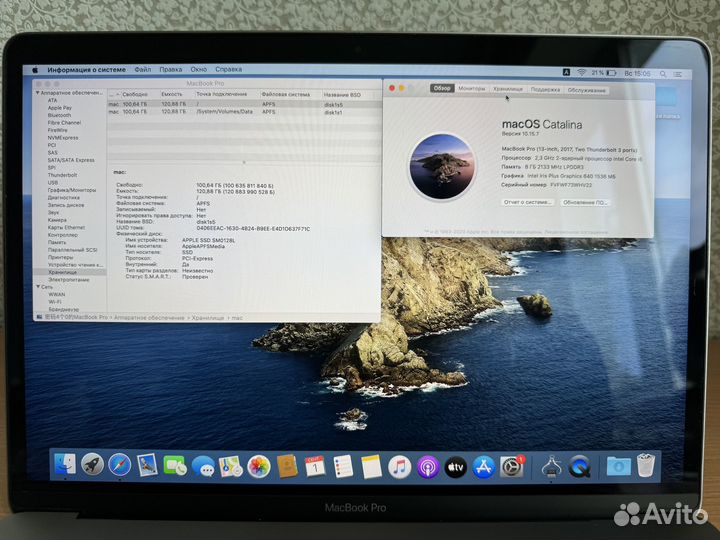Launch Launchpad rocket icon in Dock
The image size is (720, 540).
[92, 465]
